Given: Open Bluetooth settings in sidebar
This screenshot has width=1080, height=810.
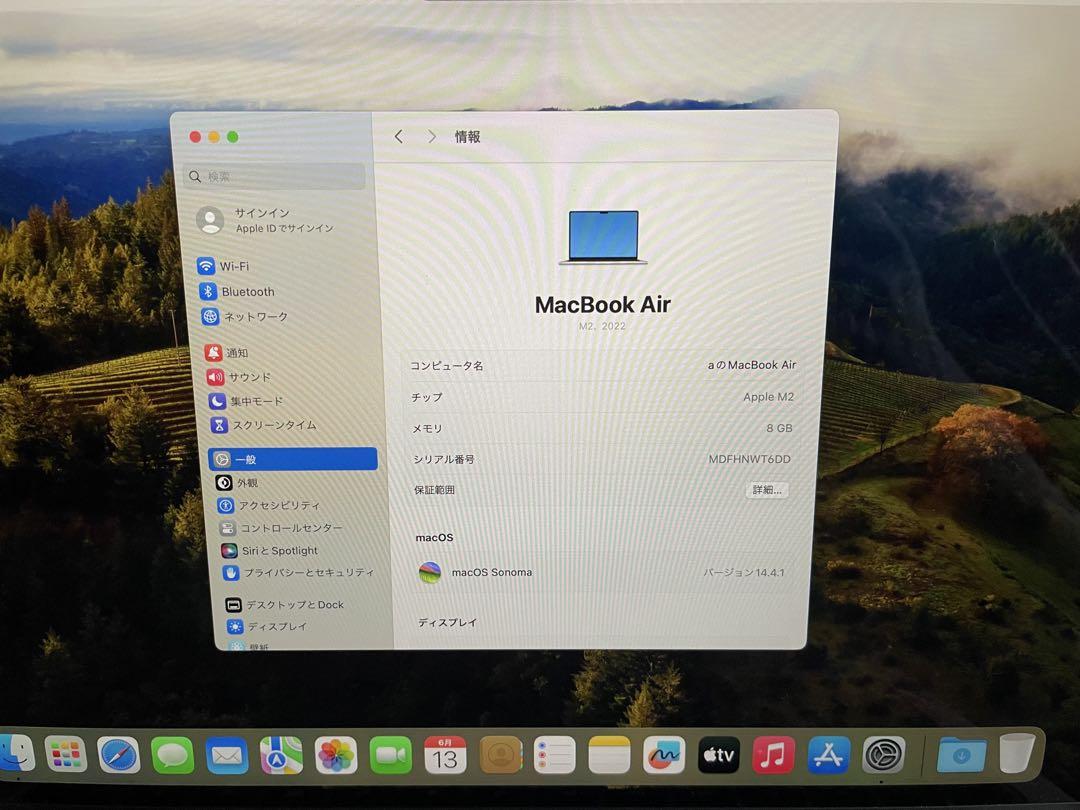Looking at the screenshot, I should point(237,291).
